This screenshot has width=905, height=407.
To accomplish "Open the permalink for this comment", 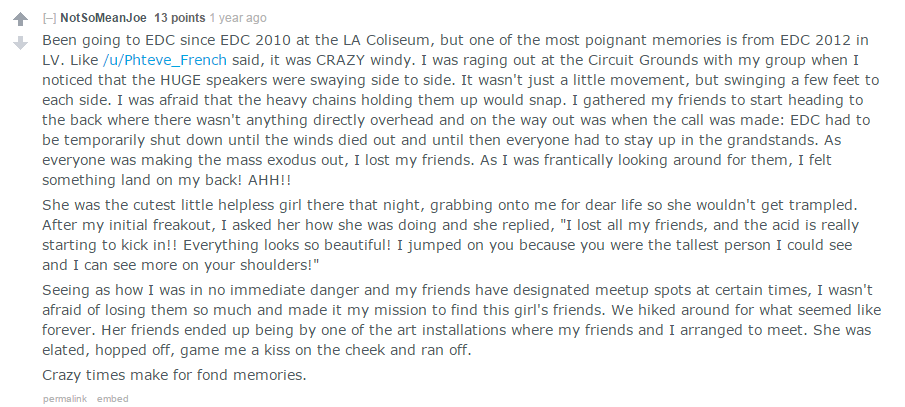I will tap(65, 398).
